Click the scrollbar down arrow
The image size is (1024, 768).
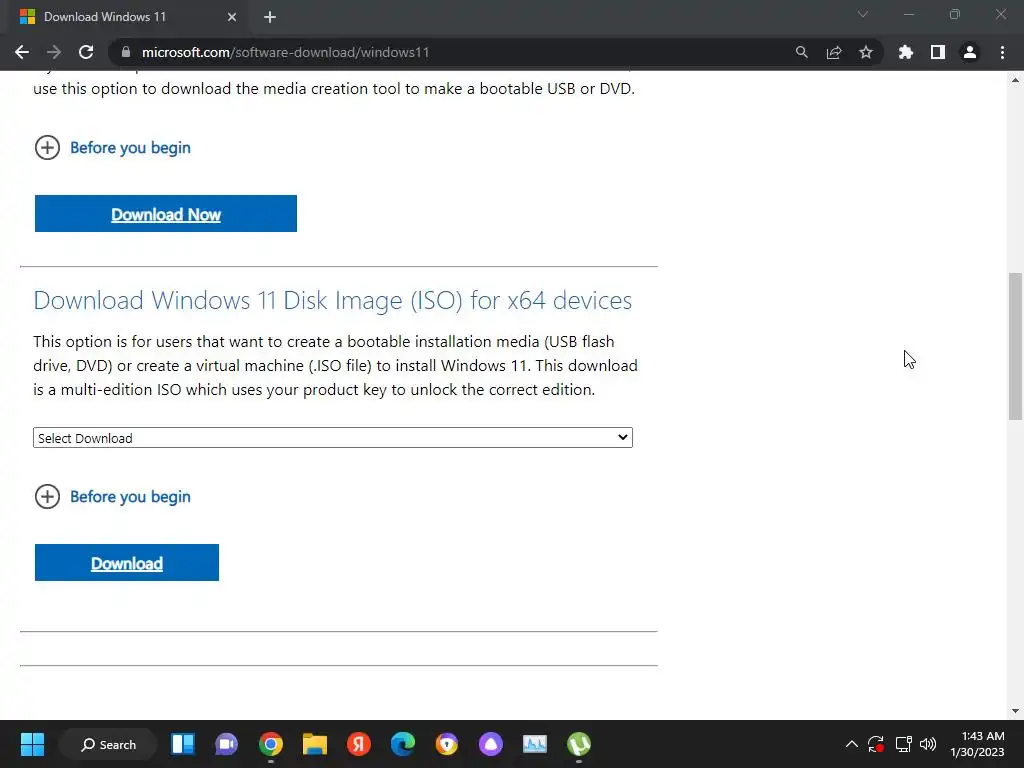(x=1015, y=711)
